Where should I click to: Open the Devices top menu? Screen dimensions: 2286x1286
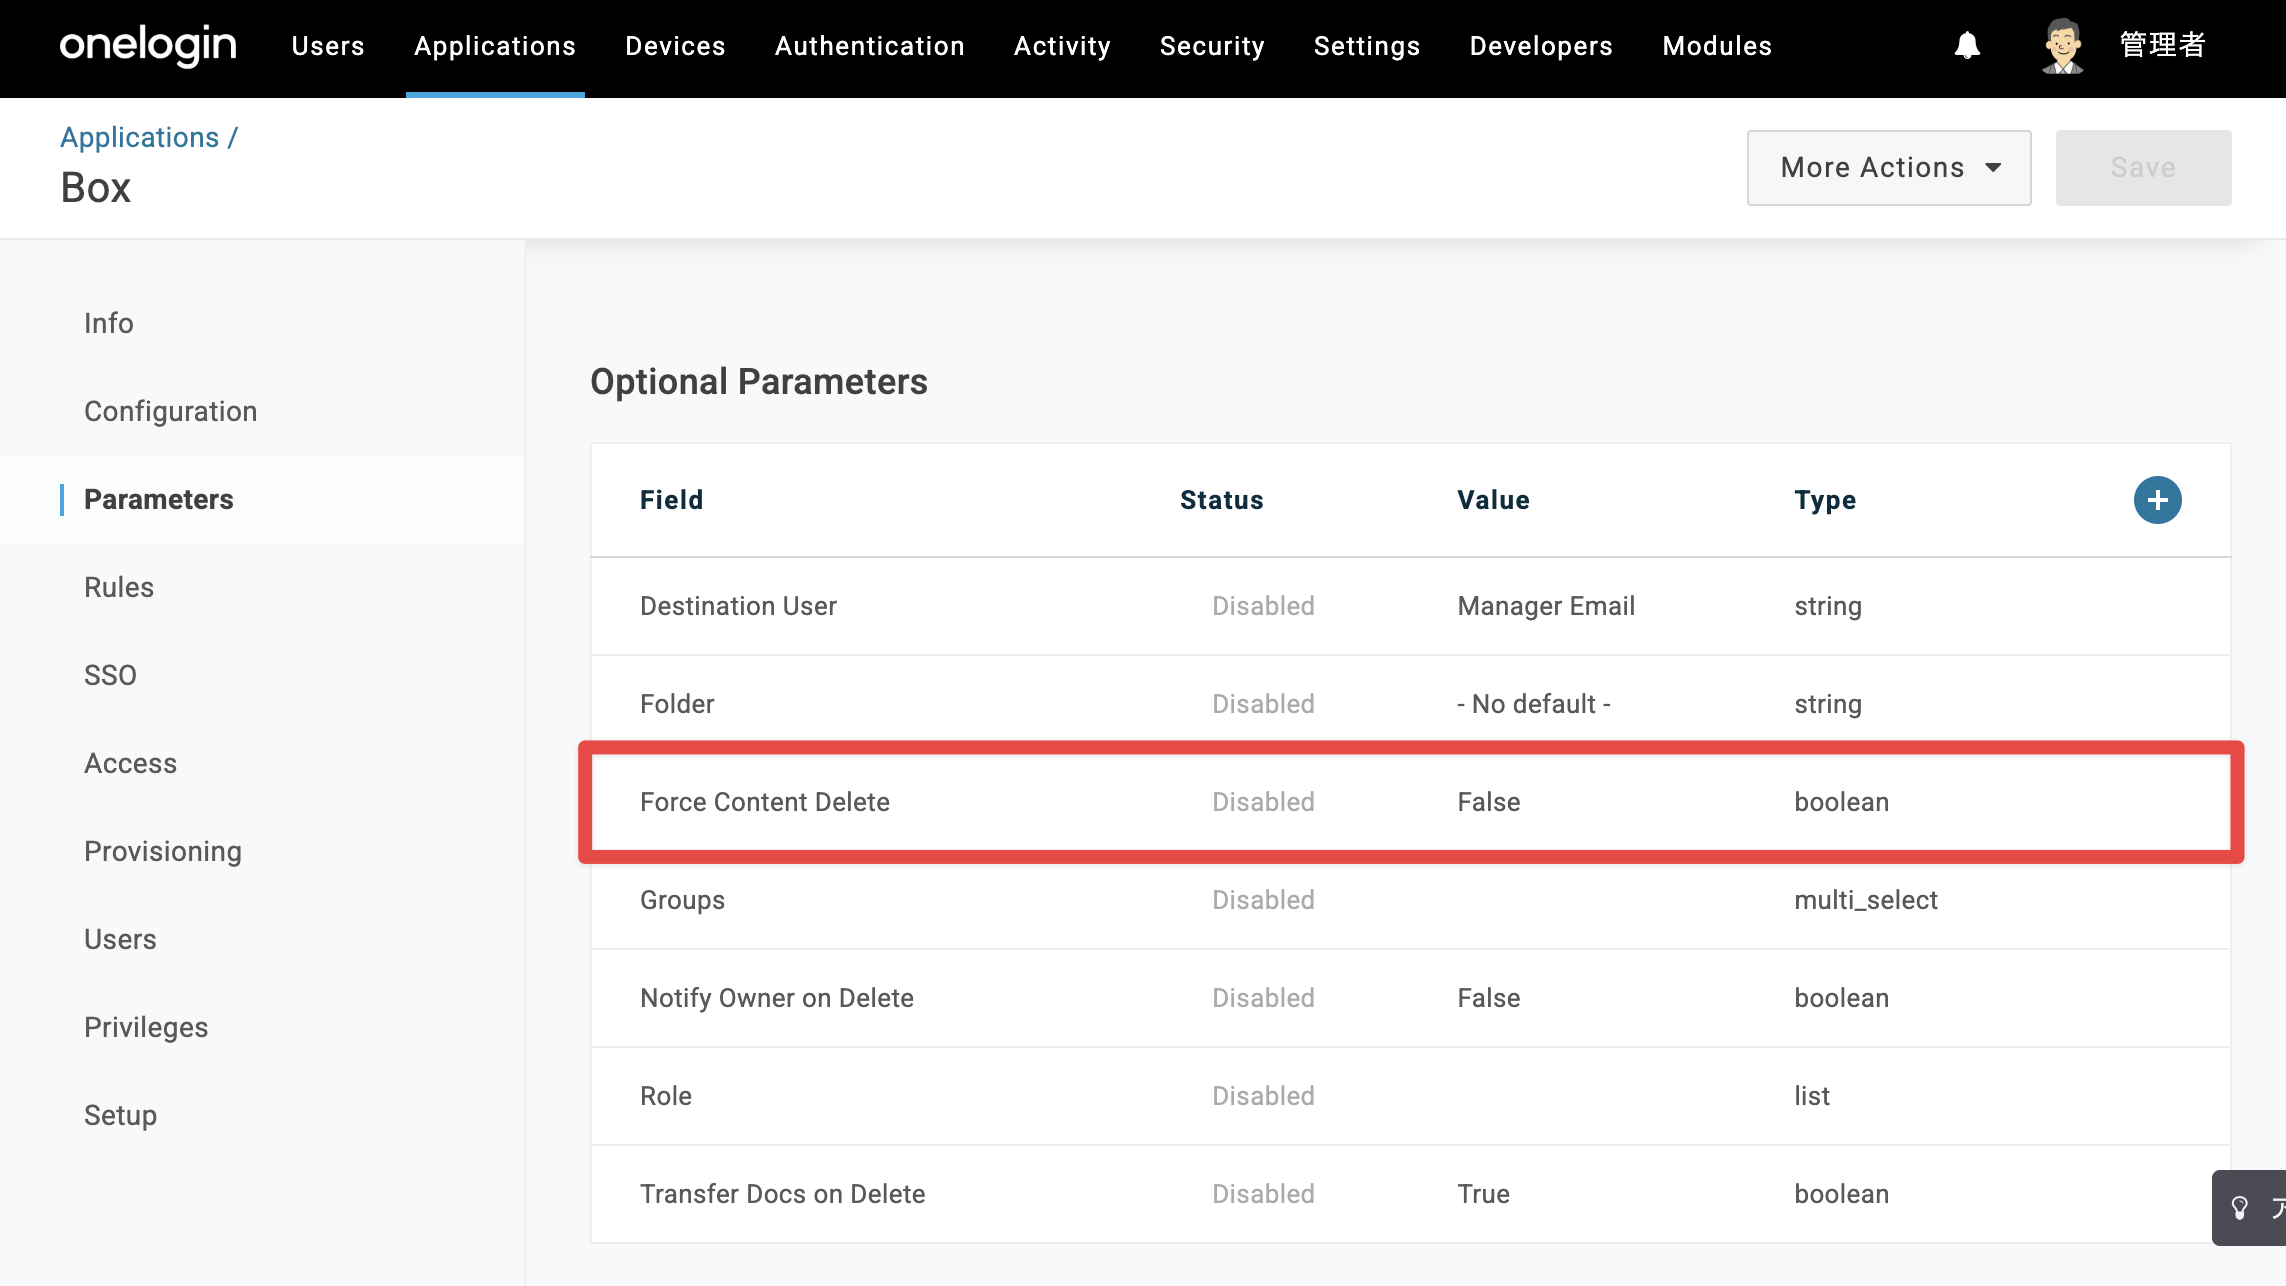coord(675,46)
